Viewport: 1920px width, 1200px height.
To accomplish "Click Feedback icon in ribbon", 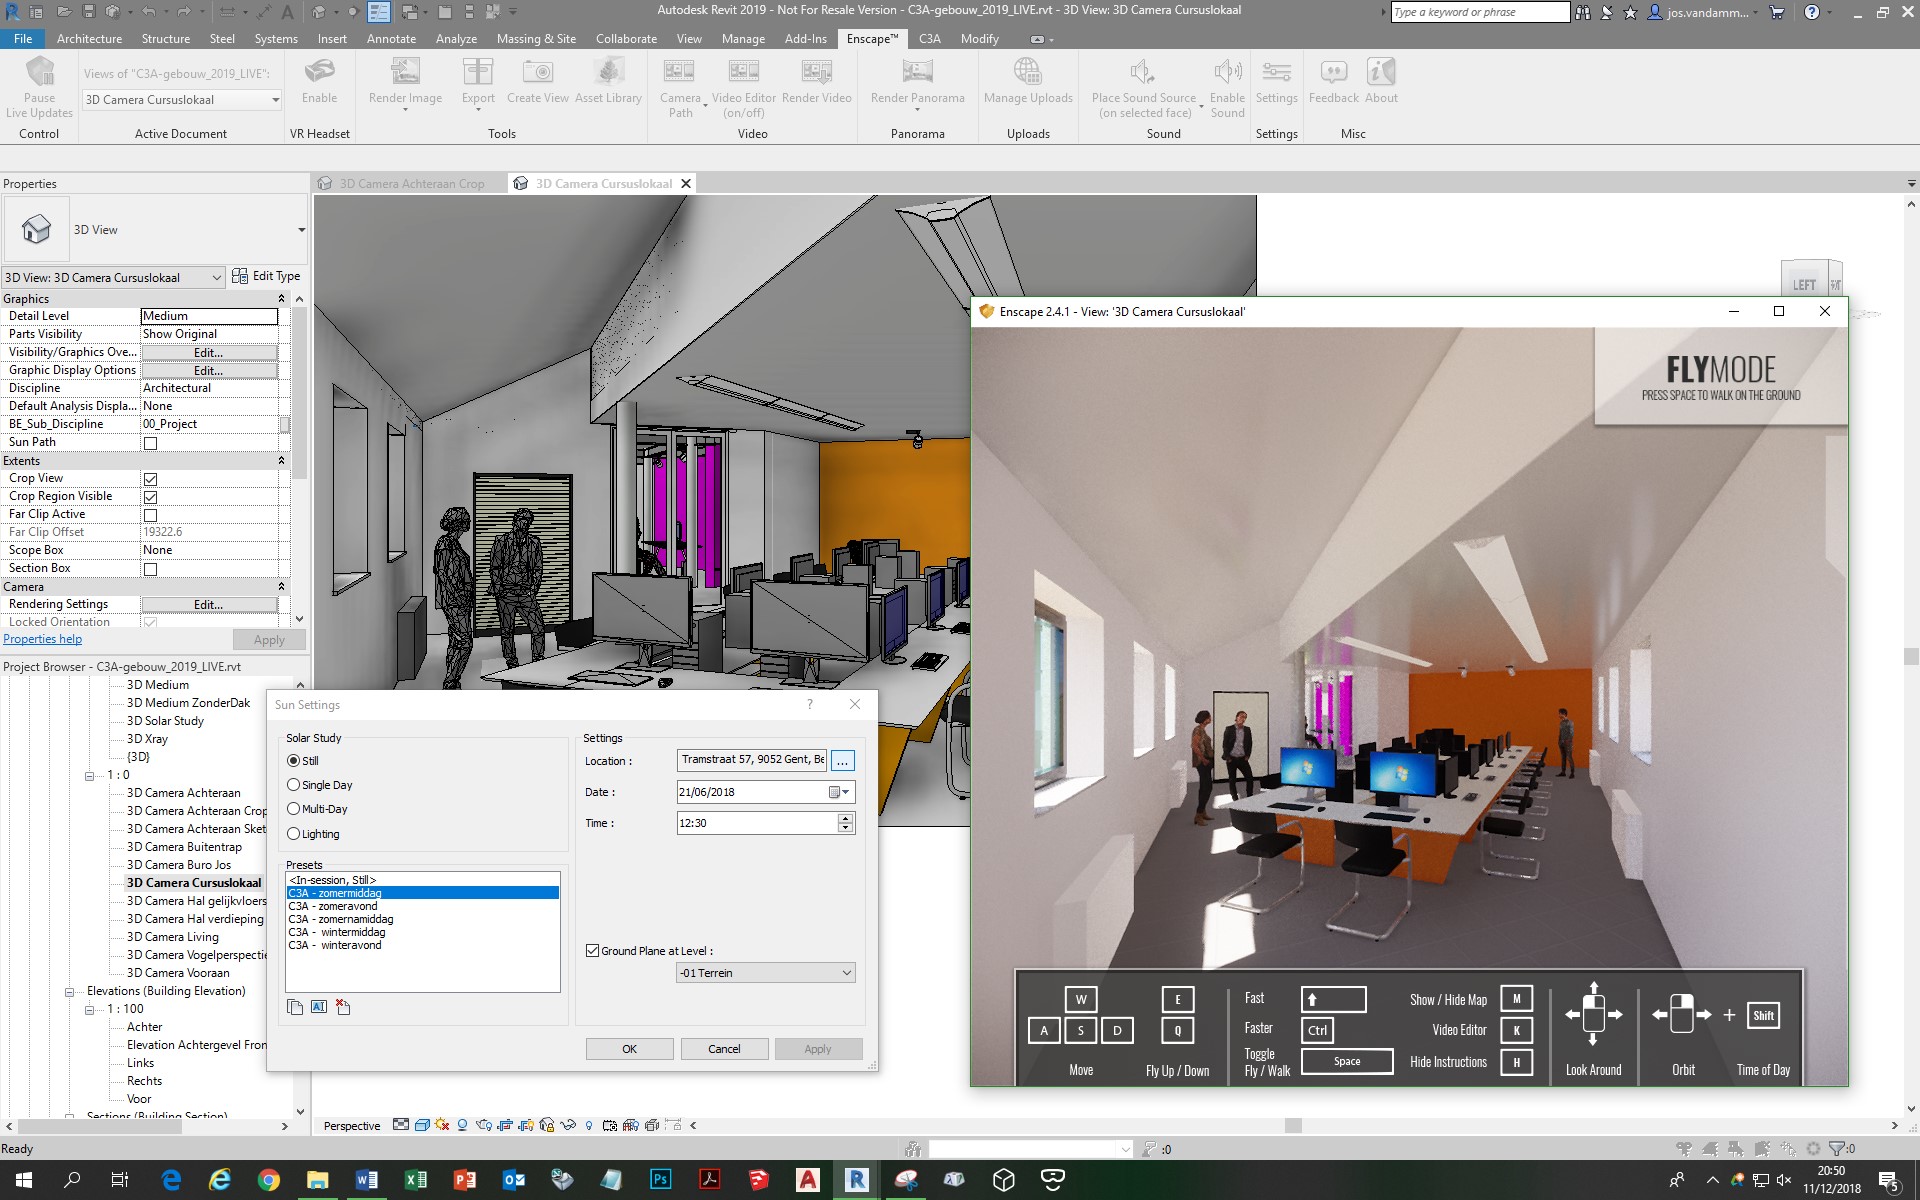I will tap(1333, 72).
